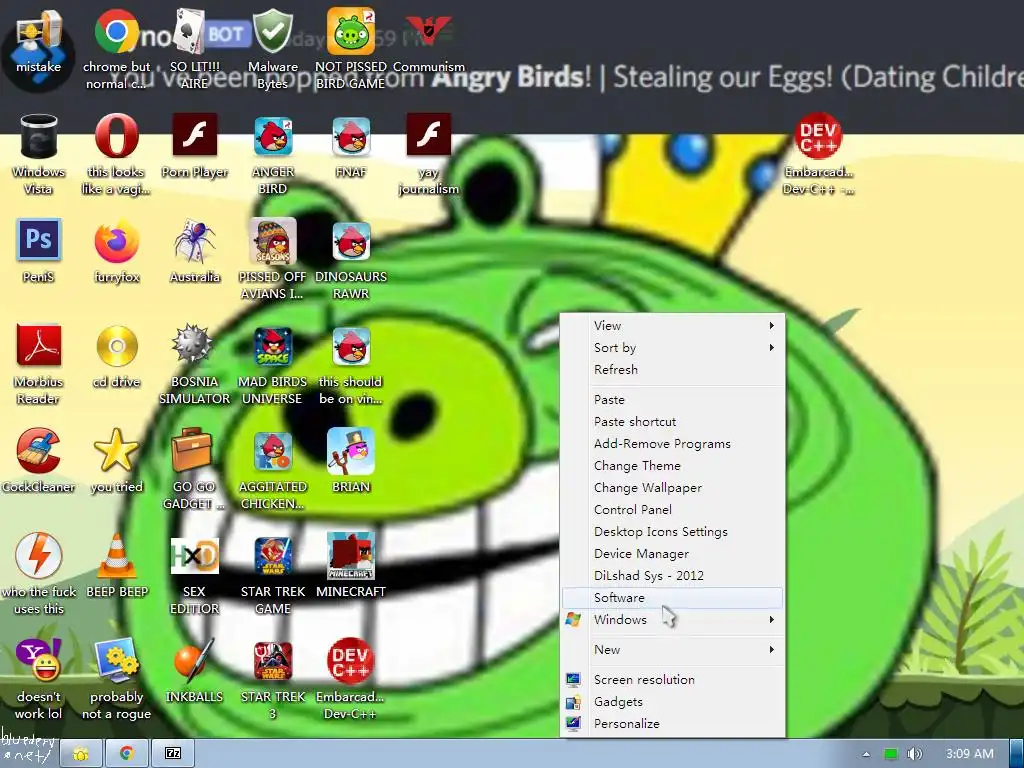1024x768 pixels.
Task: Click the 'PISSED OFF AVIANS' Seasons icon
Action: click(x=272, y=240)
